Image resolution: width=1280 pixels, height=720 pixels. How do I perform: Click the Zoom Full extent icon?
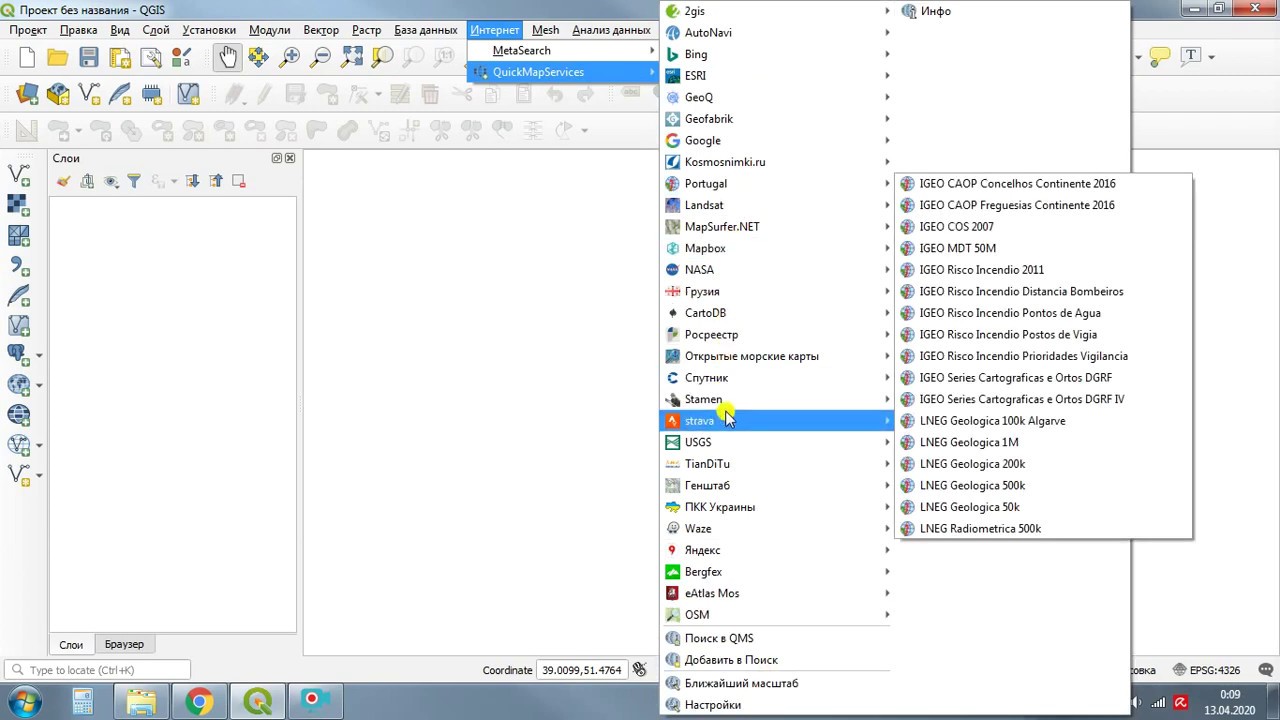pyautogui.click(x=351, y=57)
